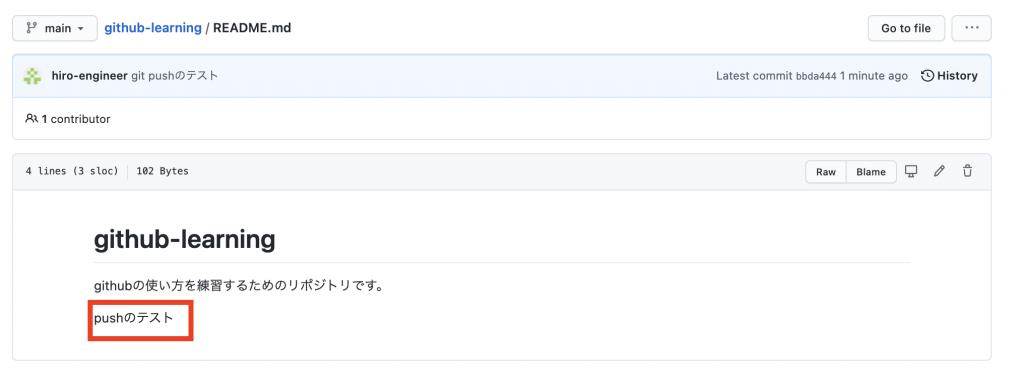Click the 1 contributor text
Screen dimensions: 1024x382
coord(76,119)
